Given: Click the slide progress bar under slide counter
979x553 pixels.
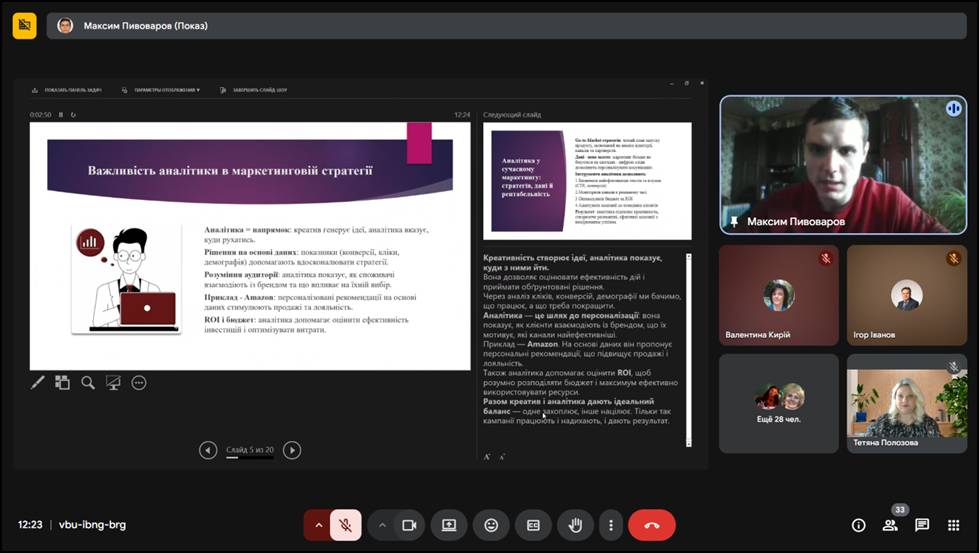Looking at the screenshot, I should click(x=249, y=456).
